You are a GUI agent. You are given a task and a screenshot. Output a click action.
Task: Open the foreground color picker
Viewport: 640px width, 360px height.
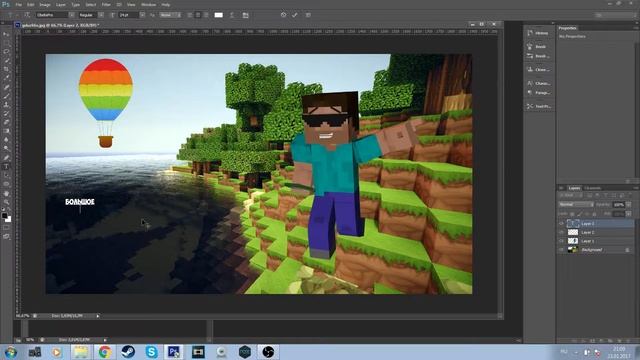(4, 216)
